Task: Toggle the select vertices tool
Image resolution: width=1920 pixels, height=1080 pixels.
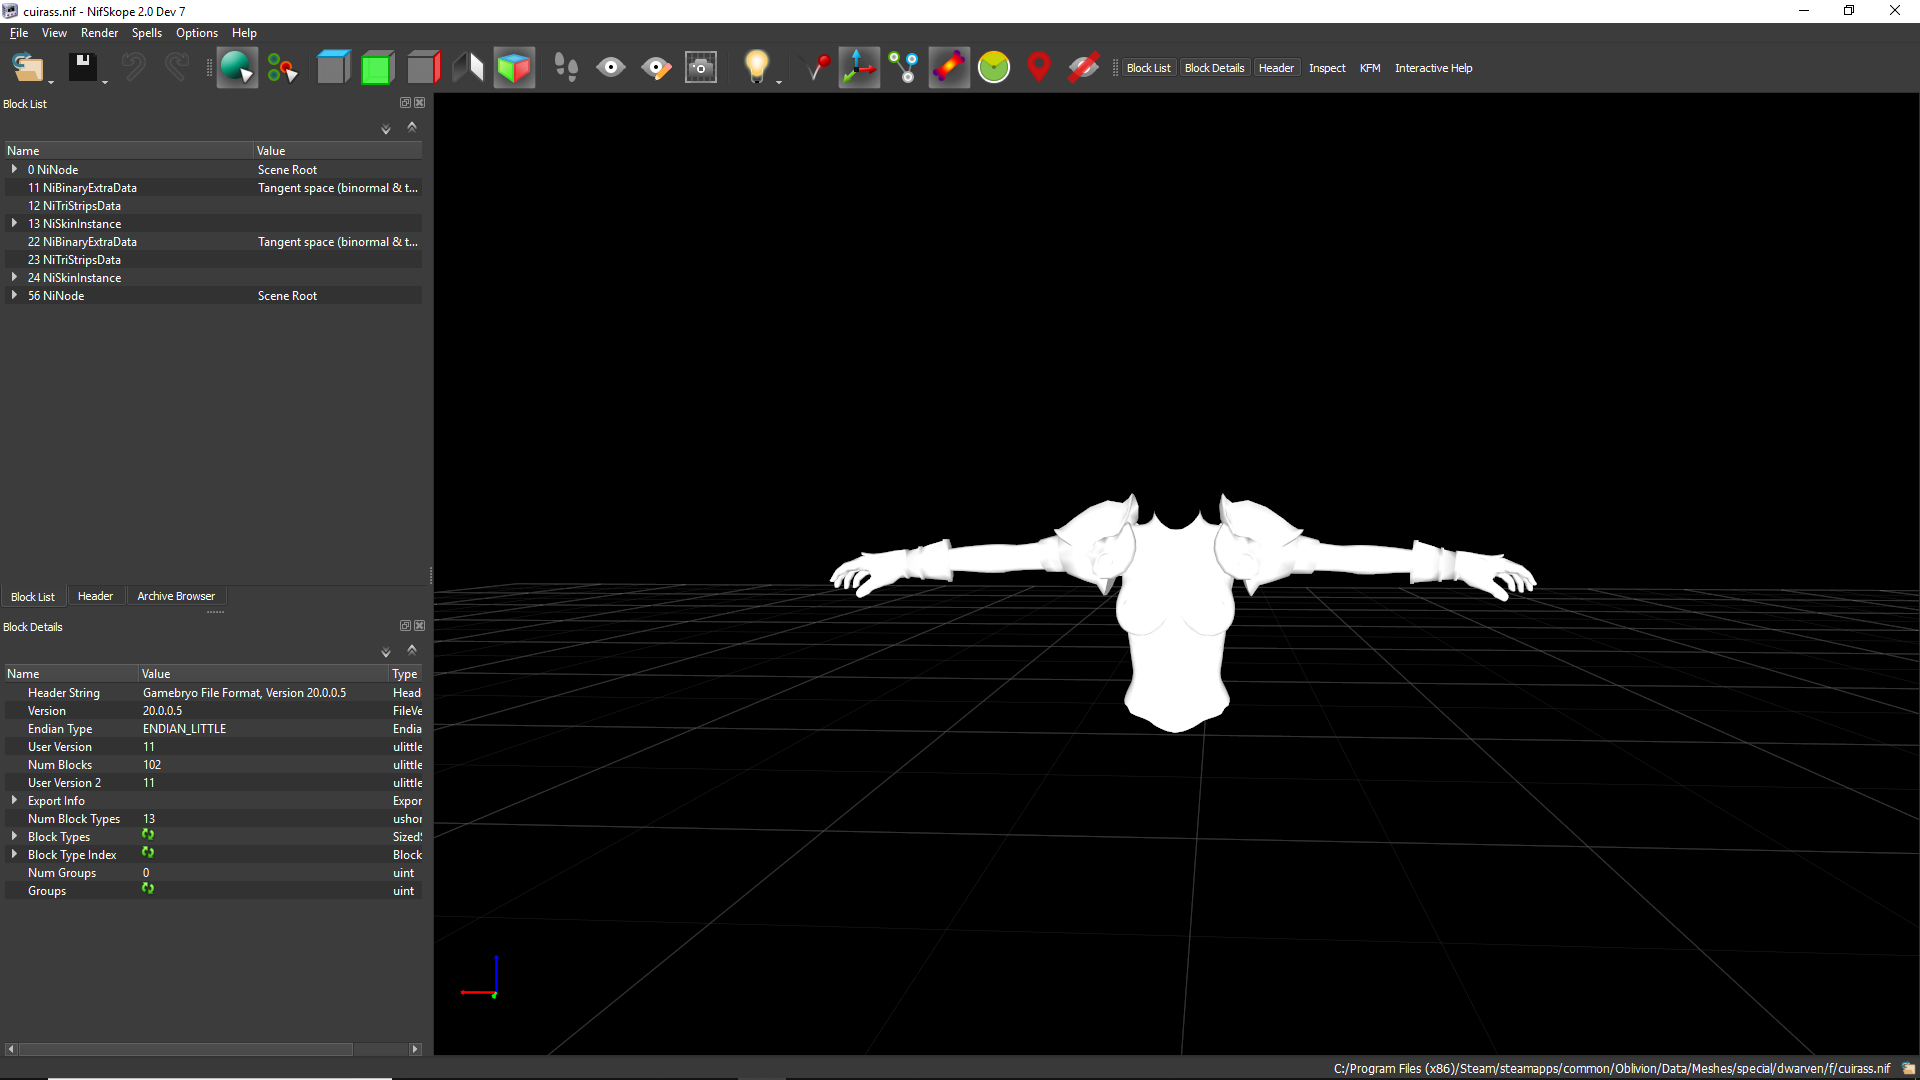Action: pos(283,68)
